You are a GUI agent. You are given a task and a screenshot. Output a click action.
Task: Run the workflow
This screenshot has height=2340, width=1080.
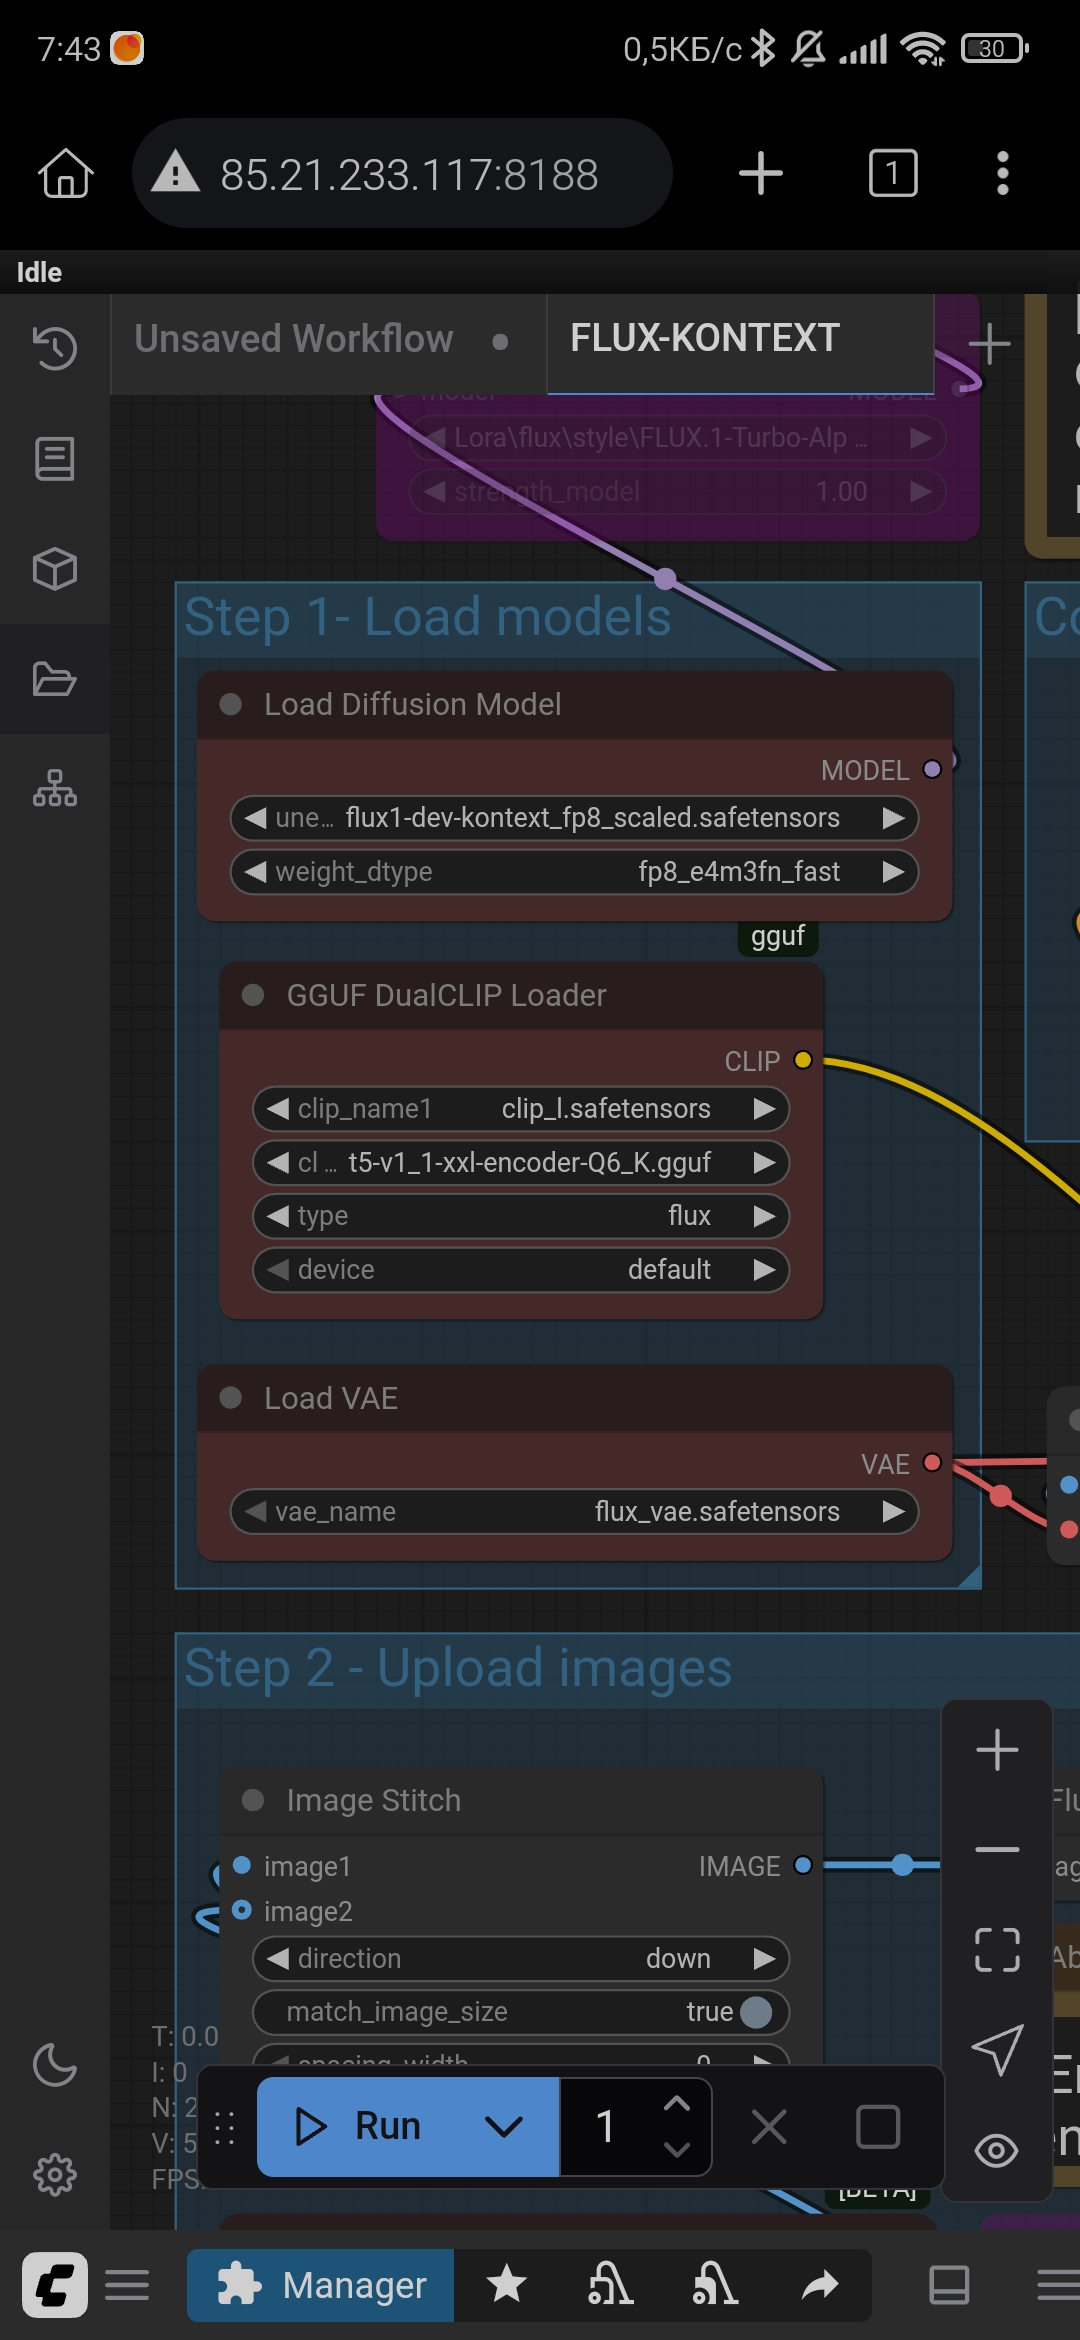358,2127
